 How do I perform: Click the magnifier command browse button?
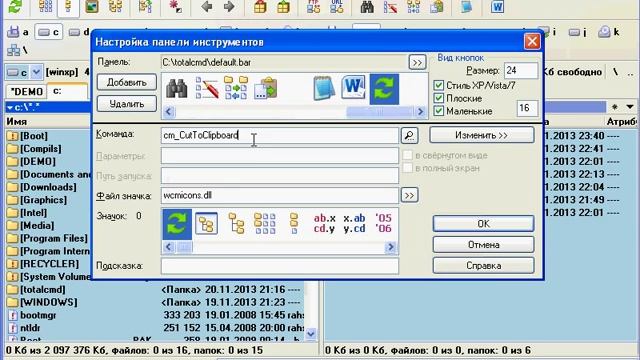(x=409, y=135)
